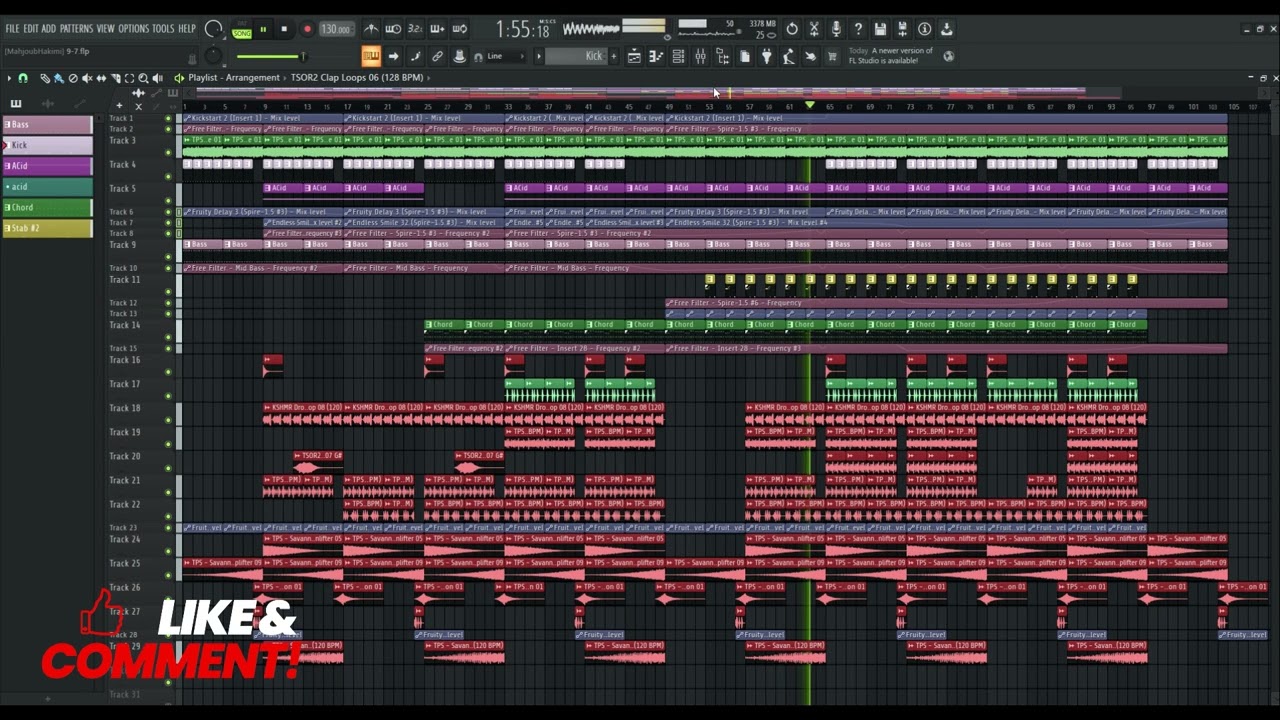Open the tempo tapper icon
This screenshot has width=1280, height=720.
[x=788, y=56]
